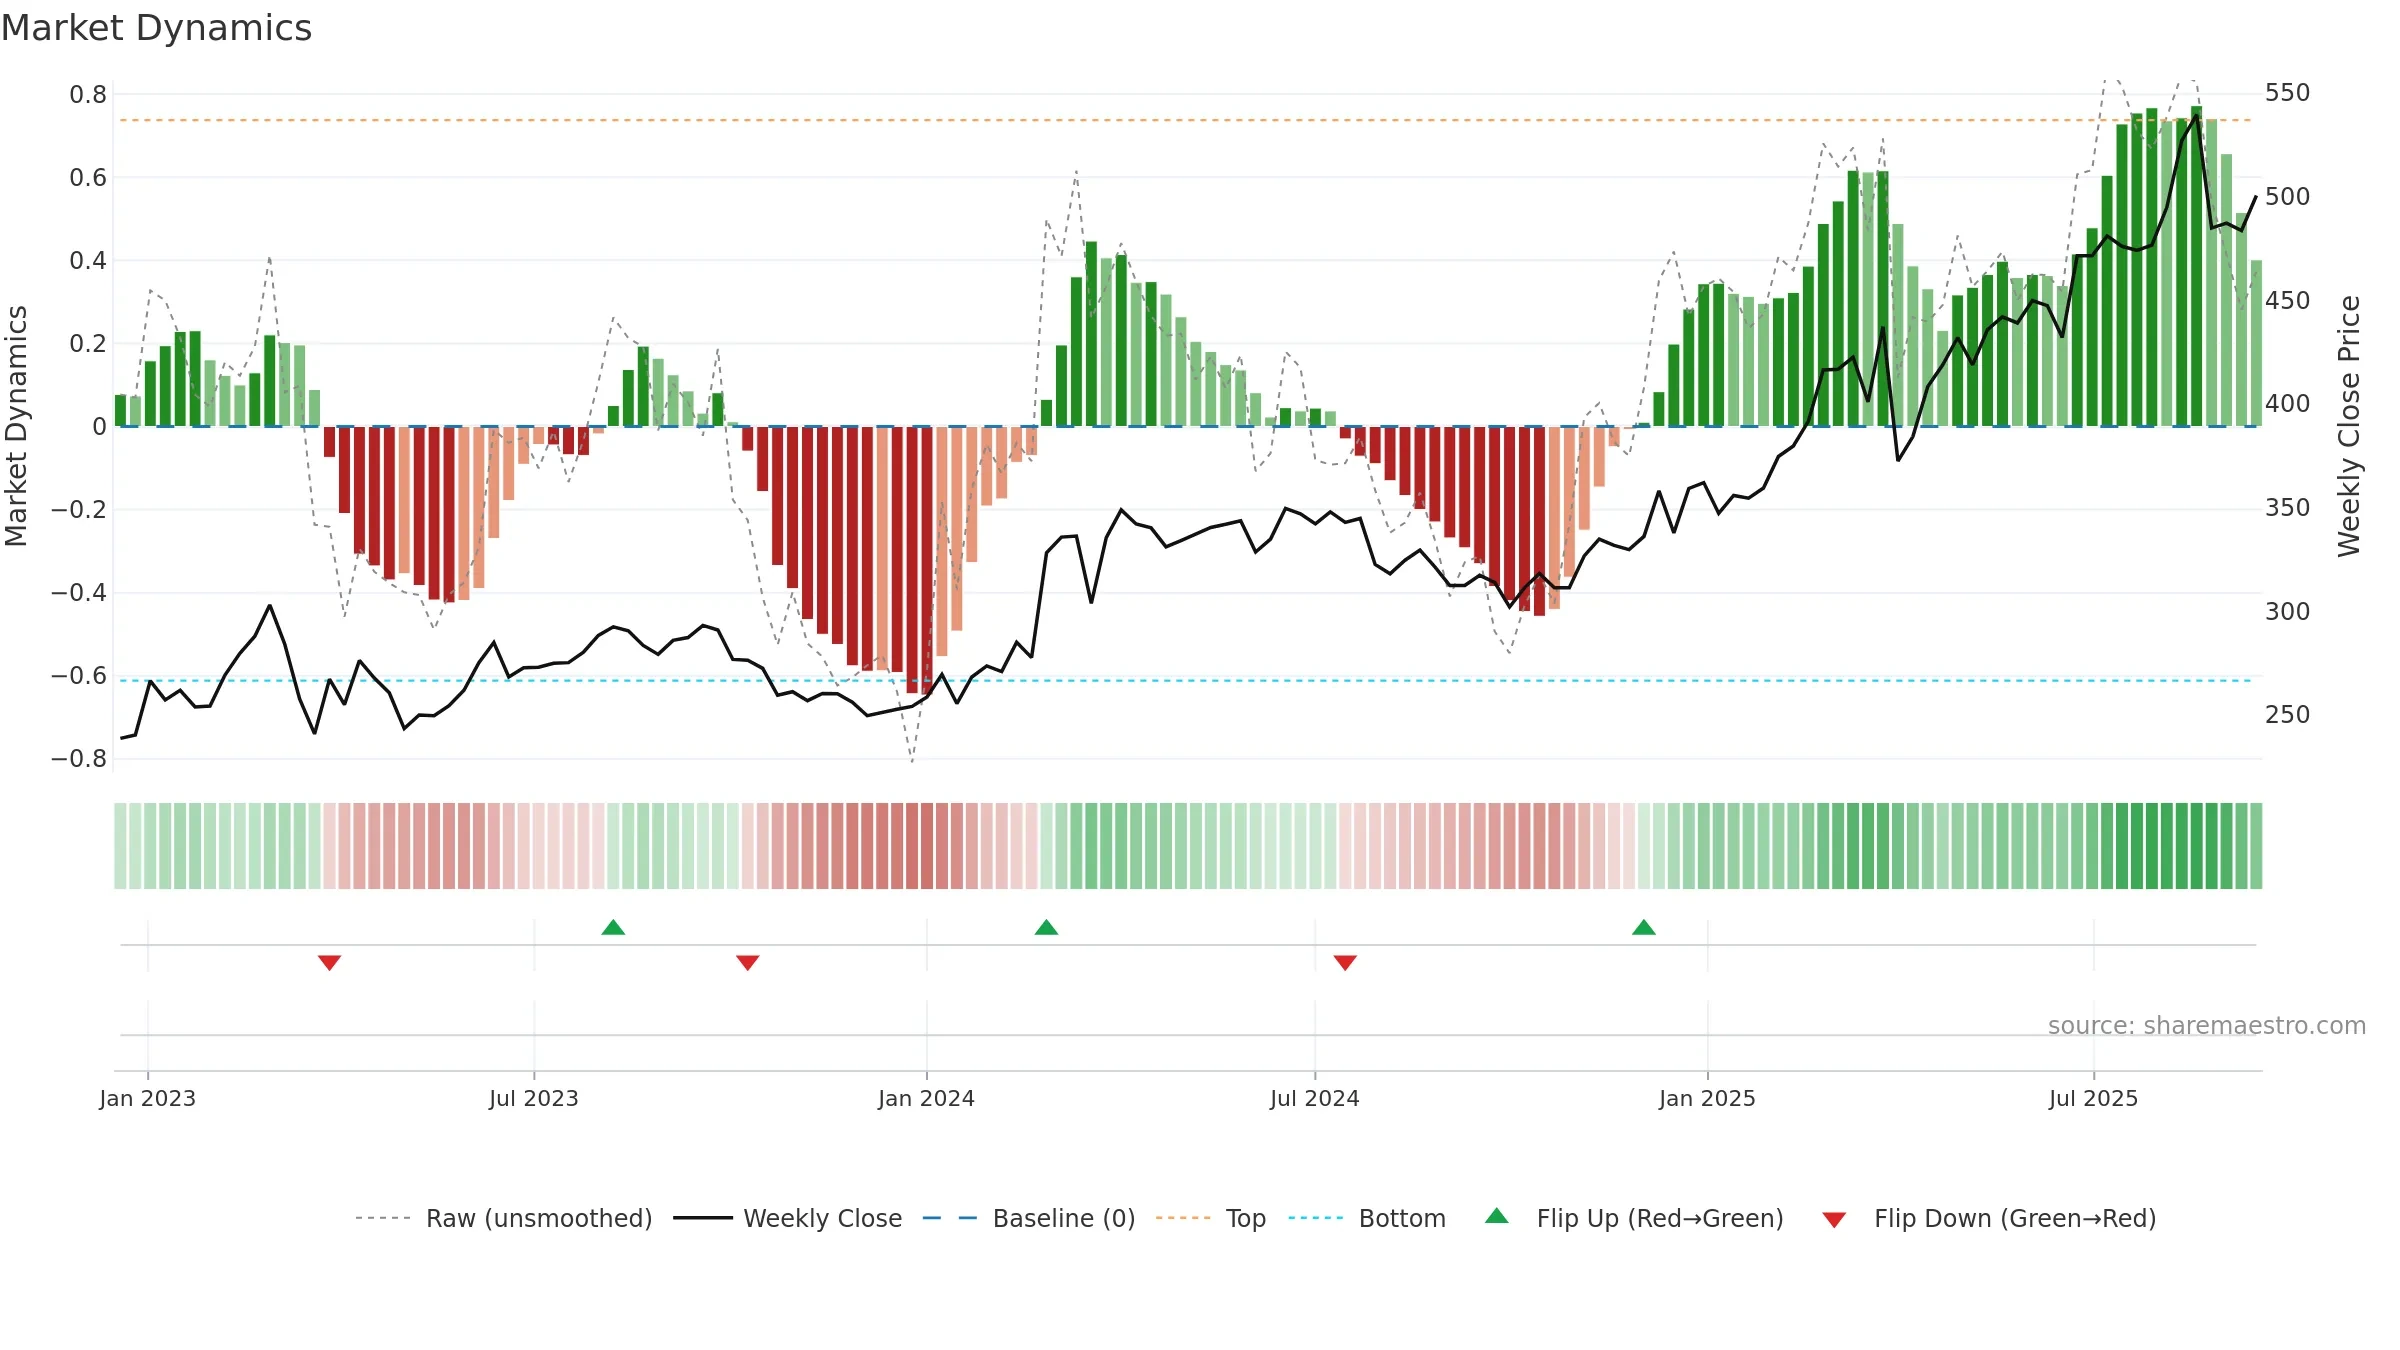Screen dimensions: 2400x1350
Task: Click the −0.2 left axis tick label
Action: pyautogui.click(x=79, y=510)
